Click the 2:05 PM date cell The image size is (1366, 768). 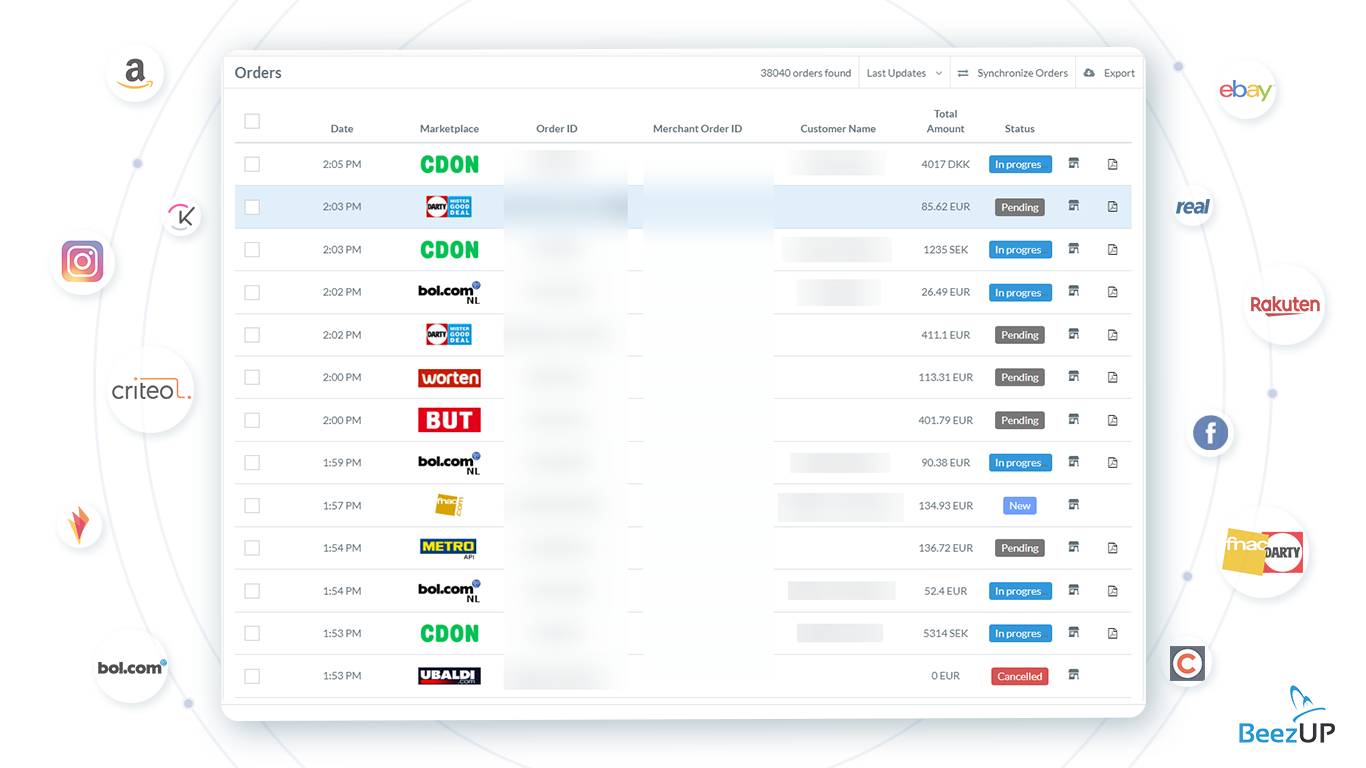342,164
